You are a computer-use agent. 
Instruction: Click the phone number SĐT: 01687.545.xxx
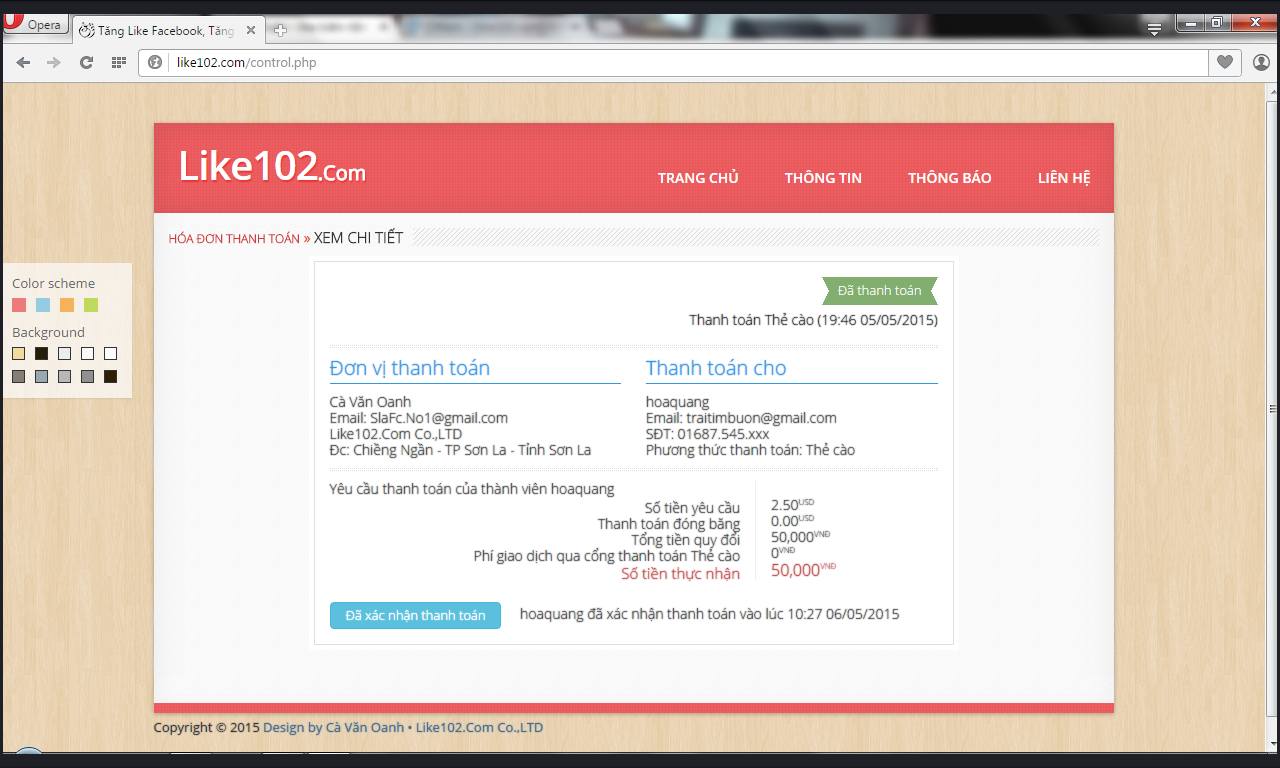point(709,434)
